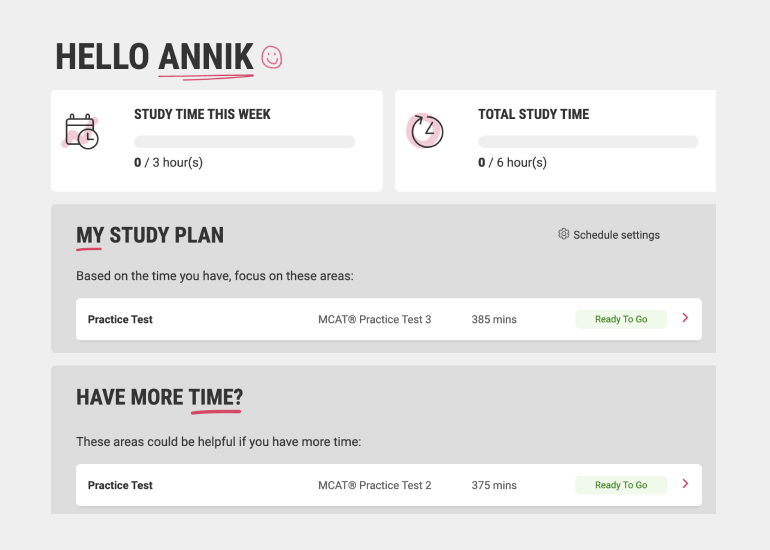Click the calendar clock study time icon

tap(81, 132)
